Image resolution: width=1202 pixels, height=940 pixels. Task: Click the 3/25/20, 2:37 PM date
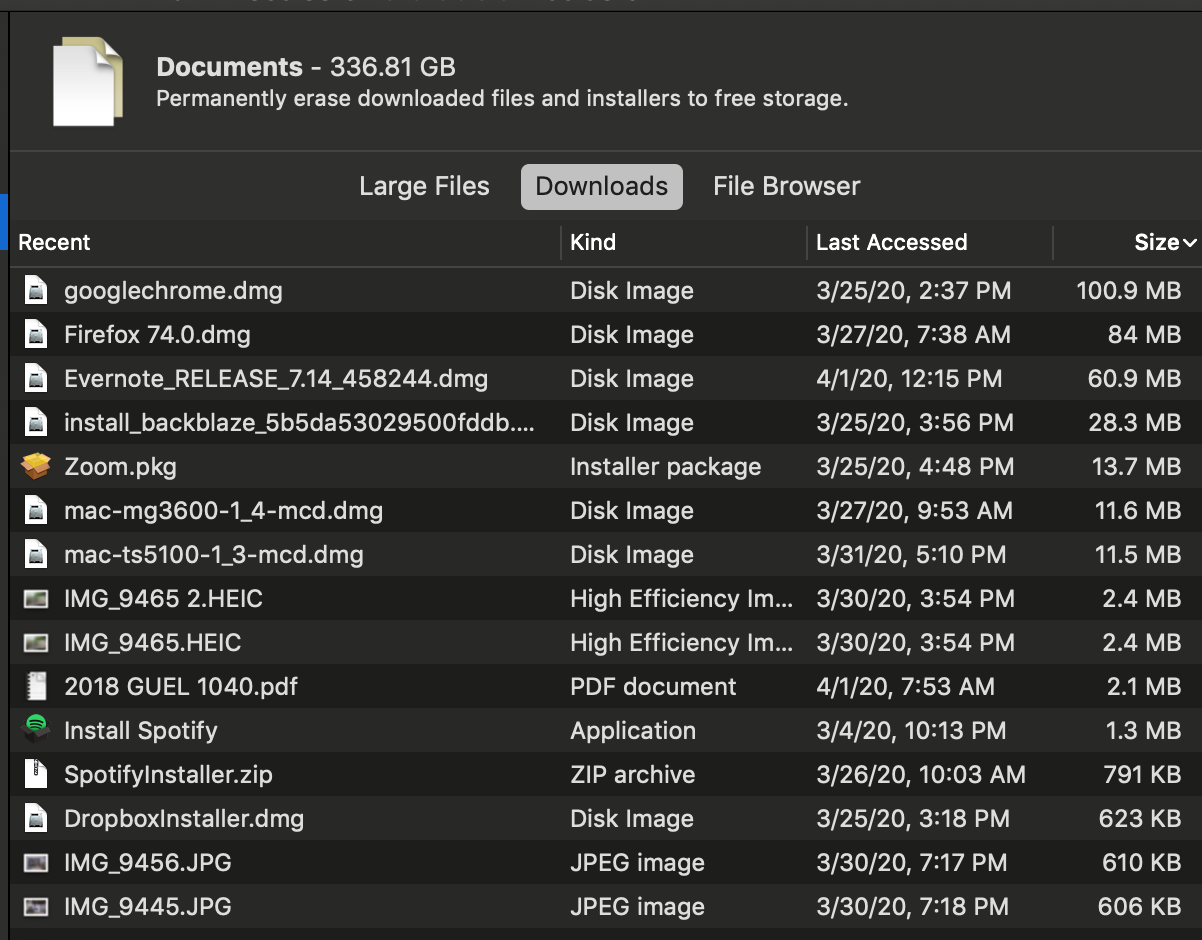pos(913,291)
